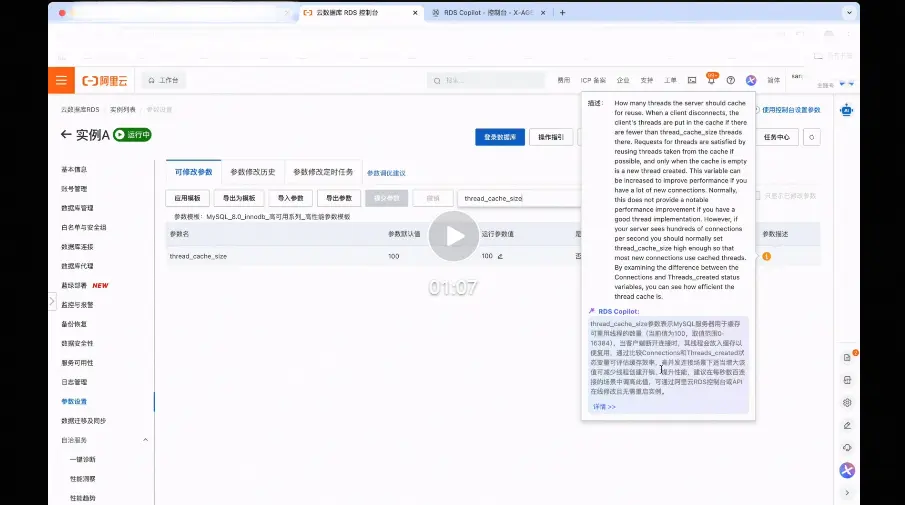Click the orange parameter description info icon
The height and width of the screenshot is (505, 905).
[766, 256]
